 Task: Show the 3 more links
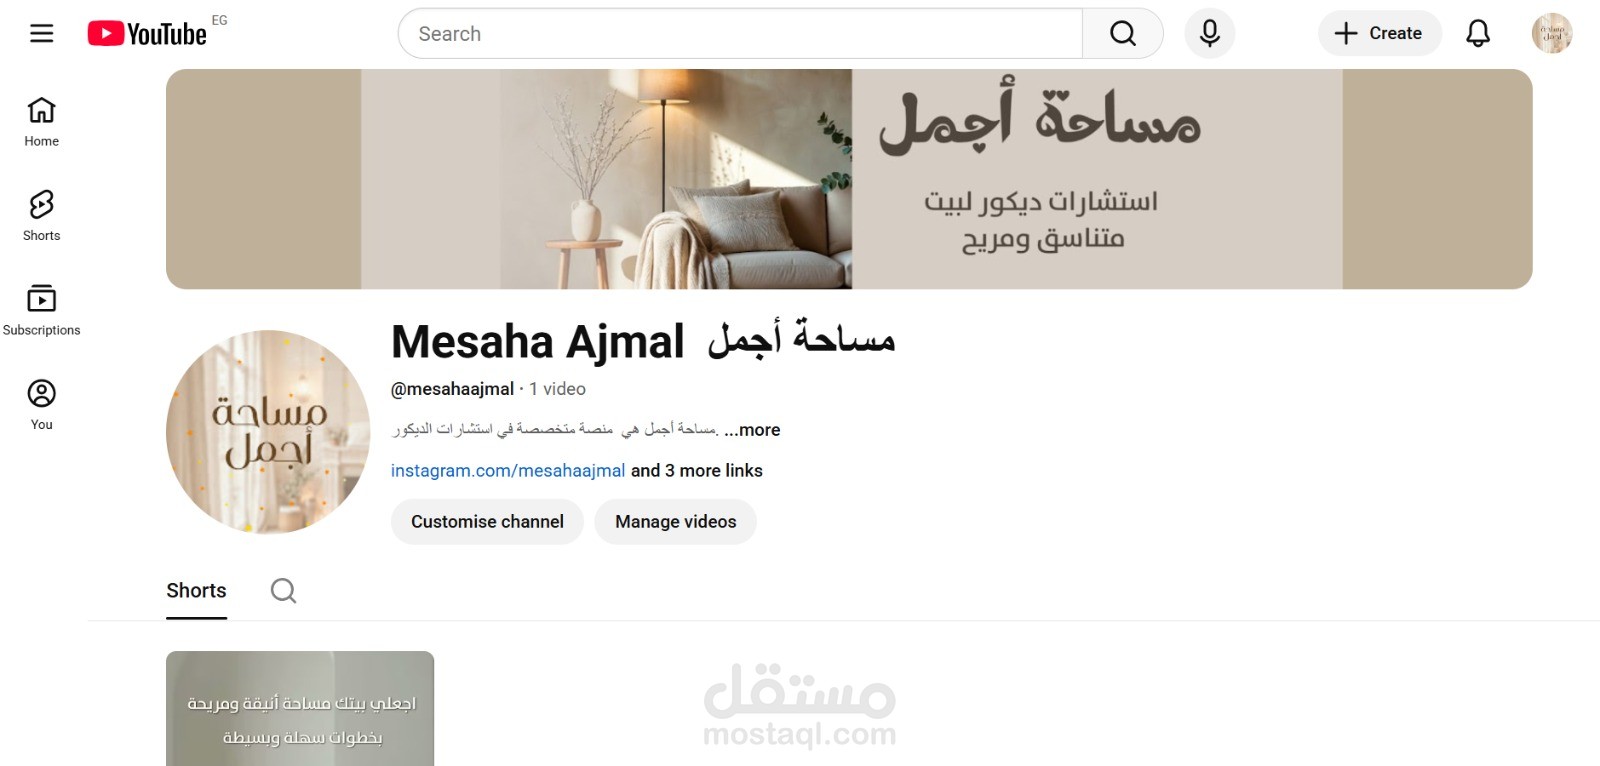point(697,471)
